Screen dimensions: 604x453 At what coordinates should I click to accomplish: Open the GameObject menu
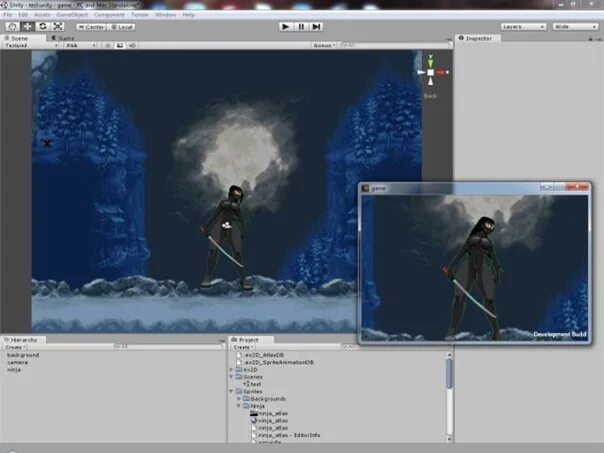[x=72, y=15]
